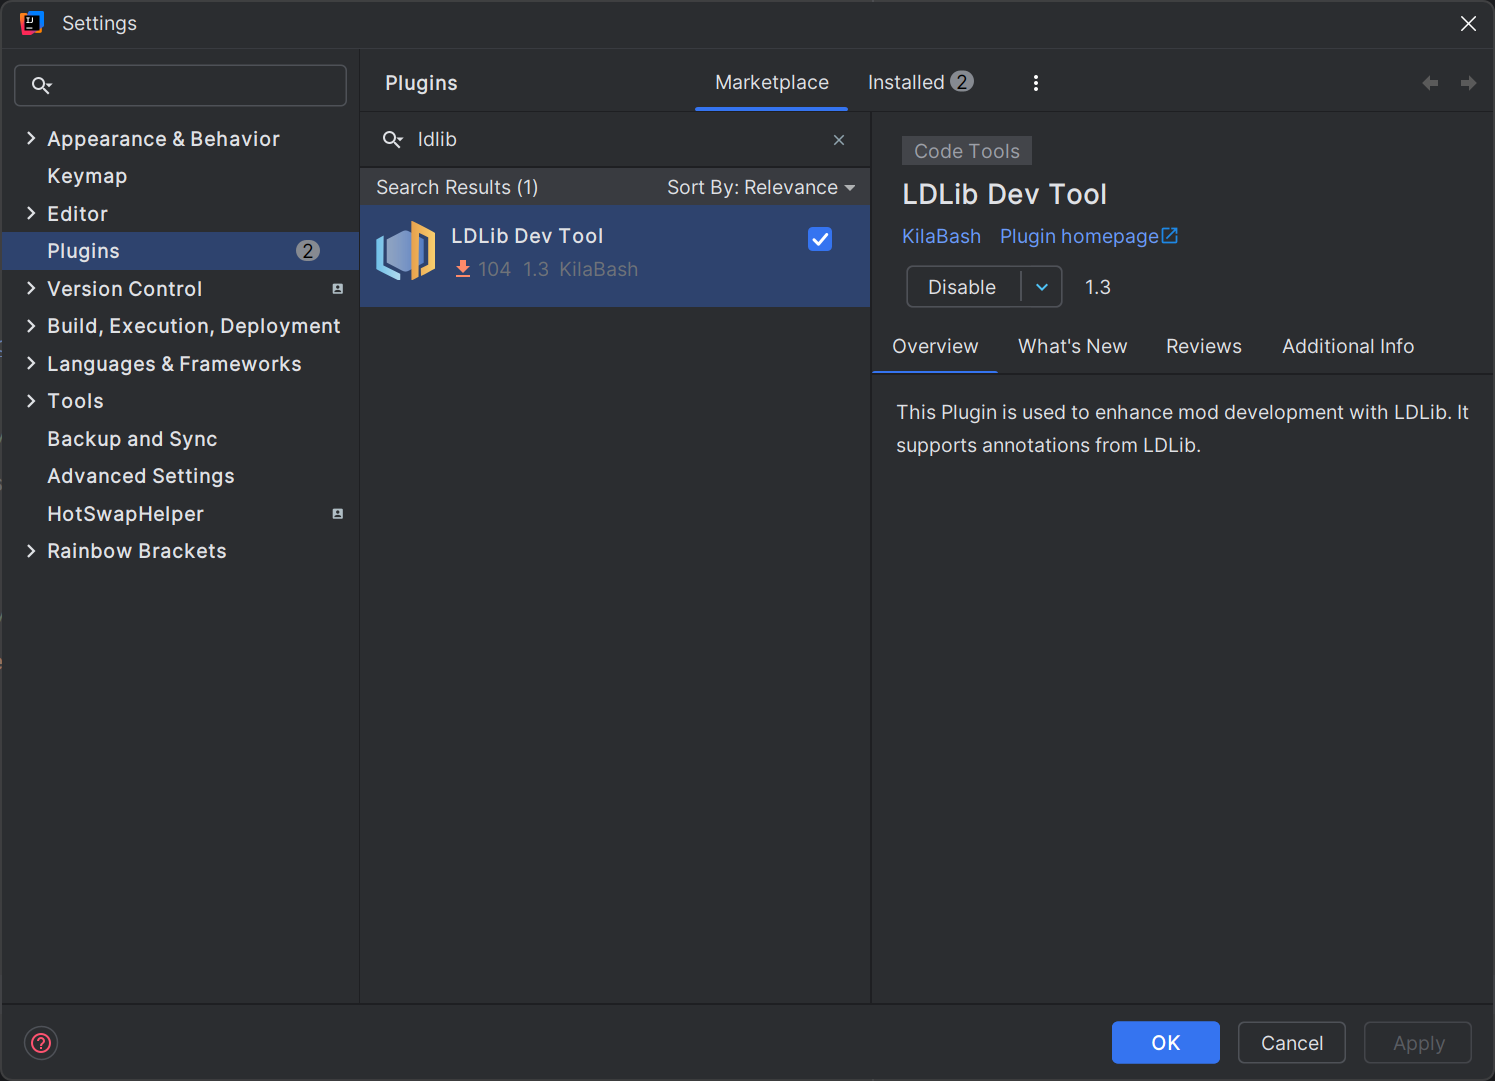Open the Sort By Relevance dropdown
Image resolution: width=1495 pixels, height=1081 pixels.
[760, 188]
